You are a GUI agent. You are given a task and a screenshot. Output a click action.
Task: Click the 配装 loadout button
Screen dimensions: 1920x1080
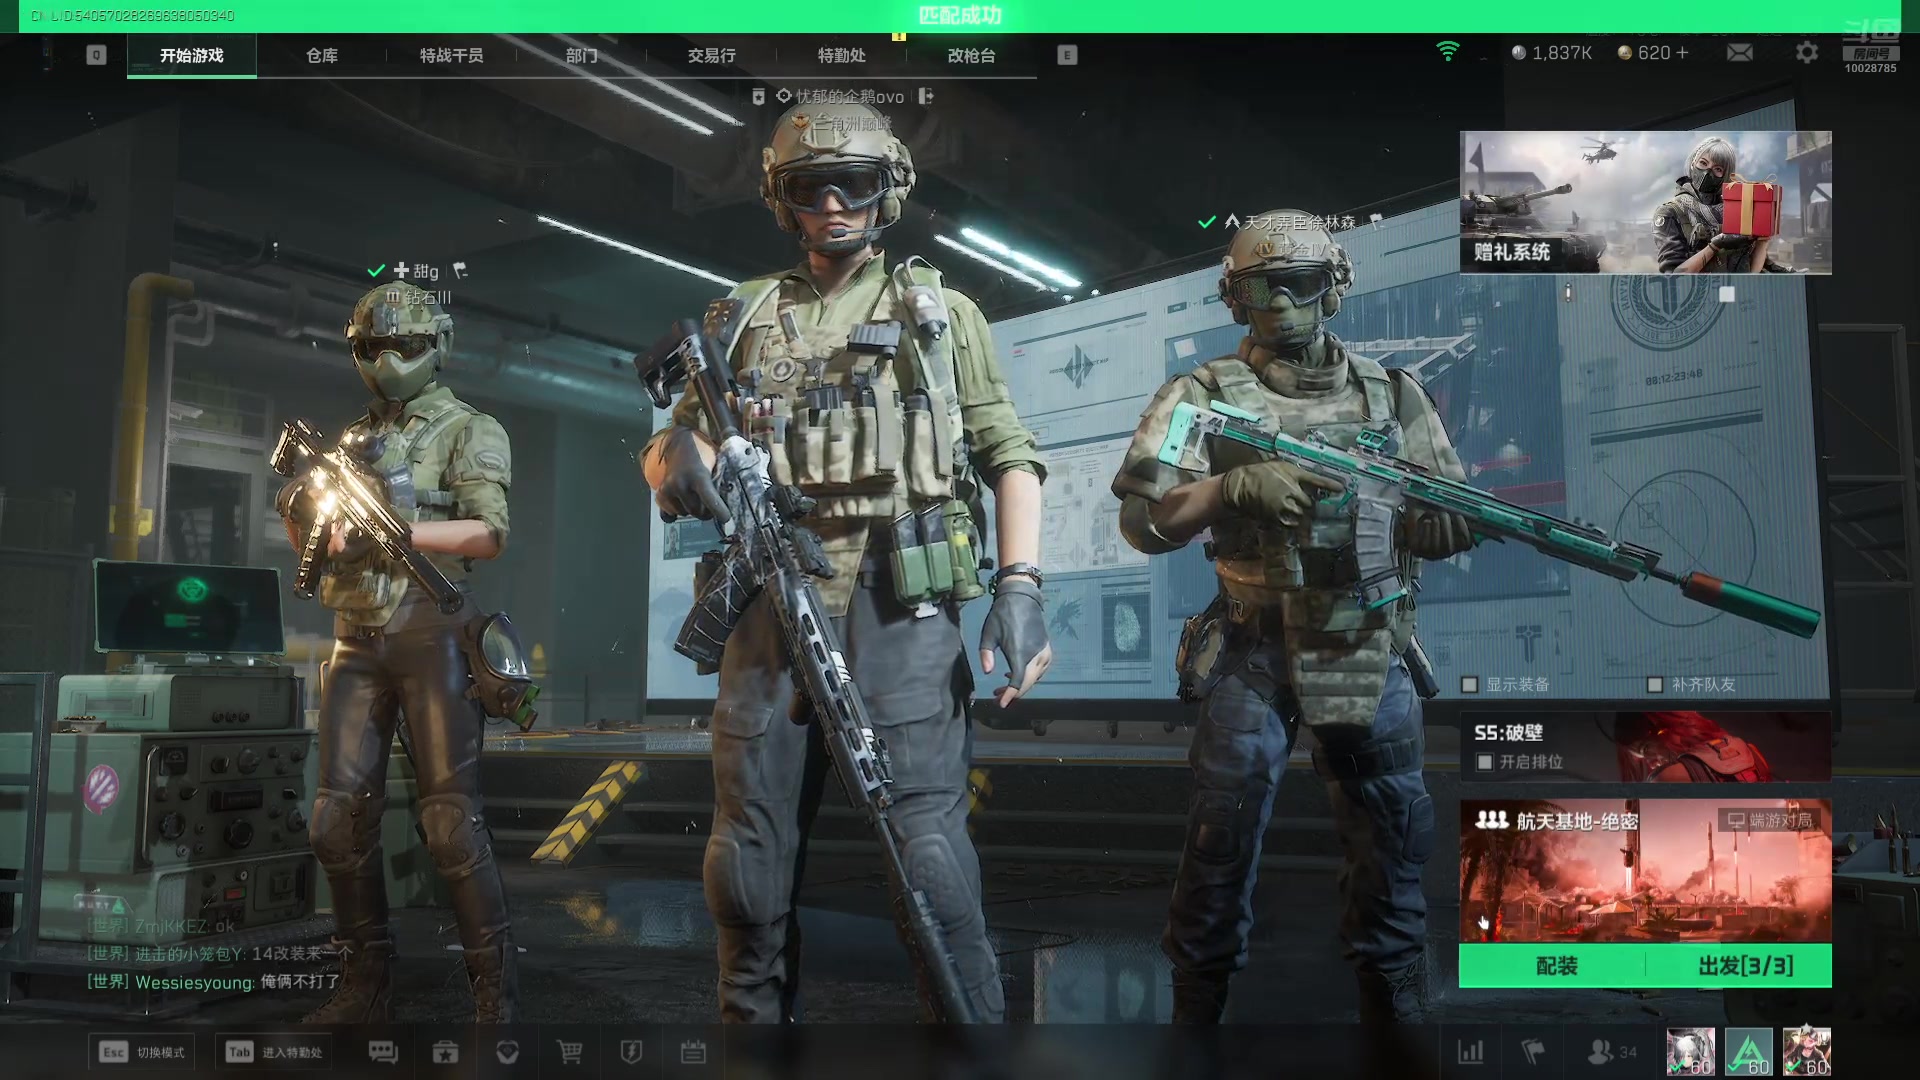pyautogui.click(x=1556, y=966)
